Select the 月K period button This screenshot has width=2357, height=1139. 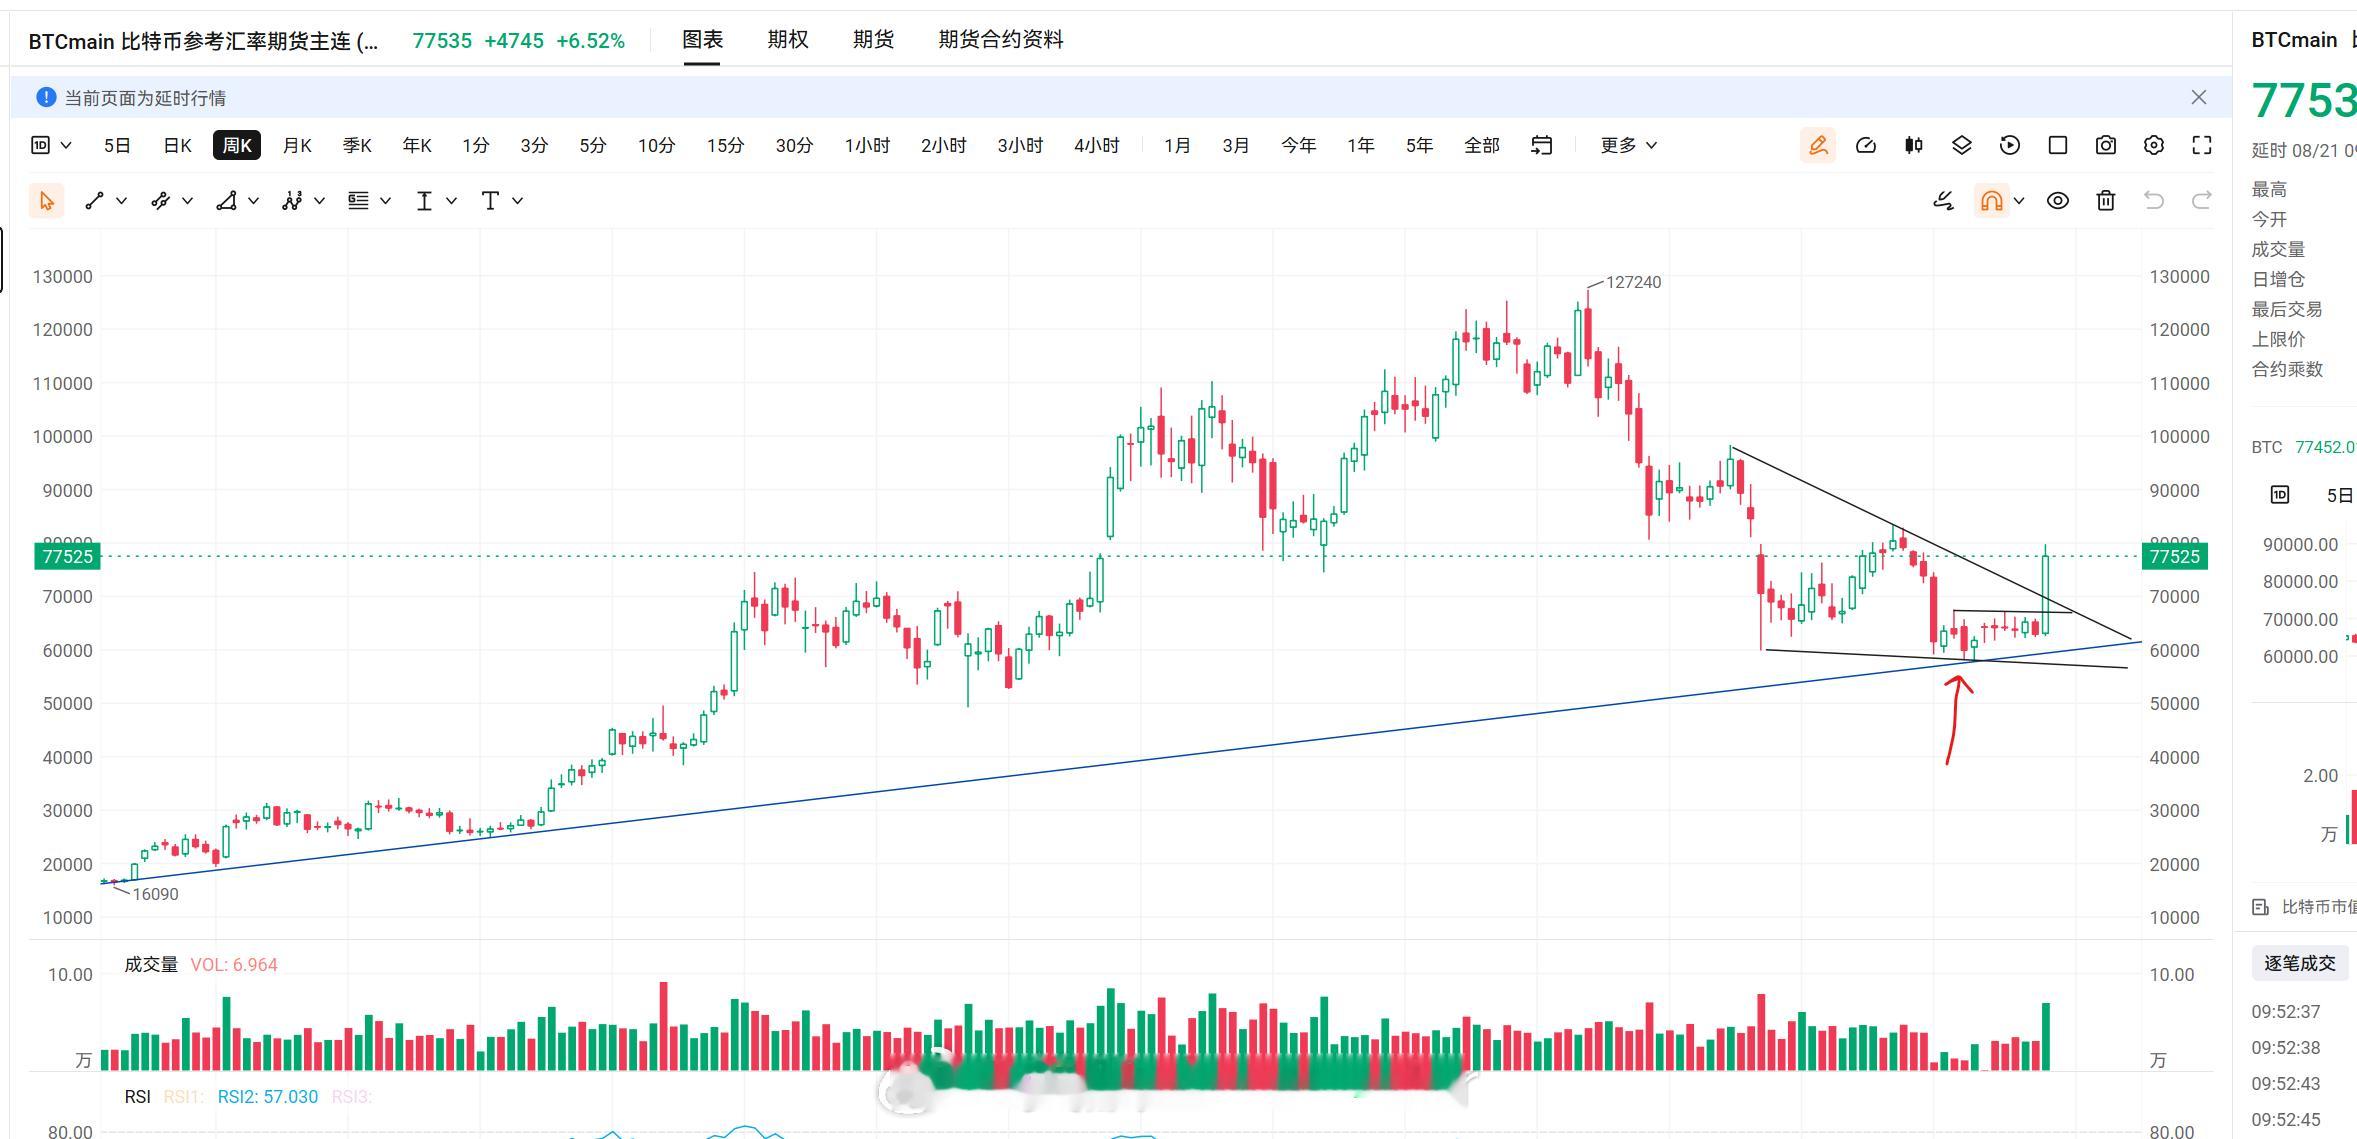click(x=297, y=145)
